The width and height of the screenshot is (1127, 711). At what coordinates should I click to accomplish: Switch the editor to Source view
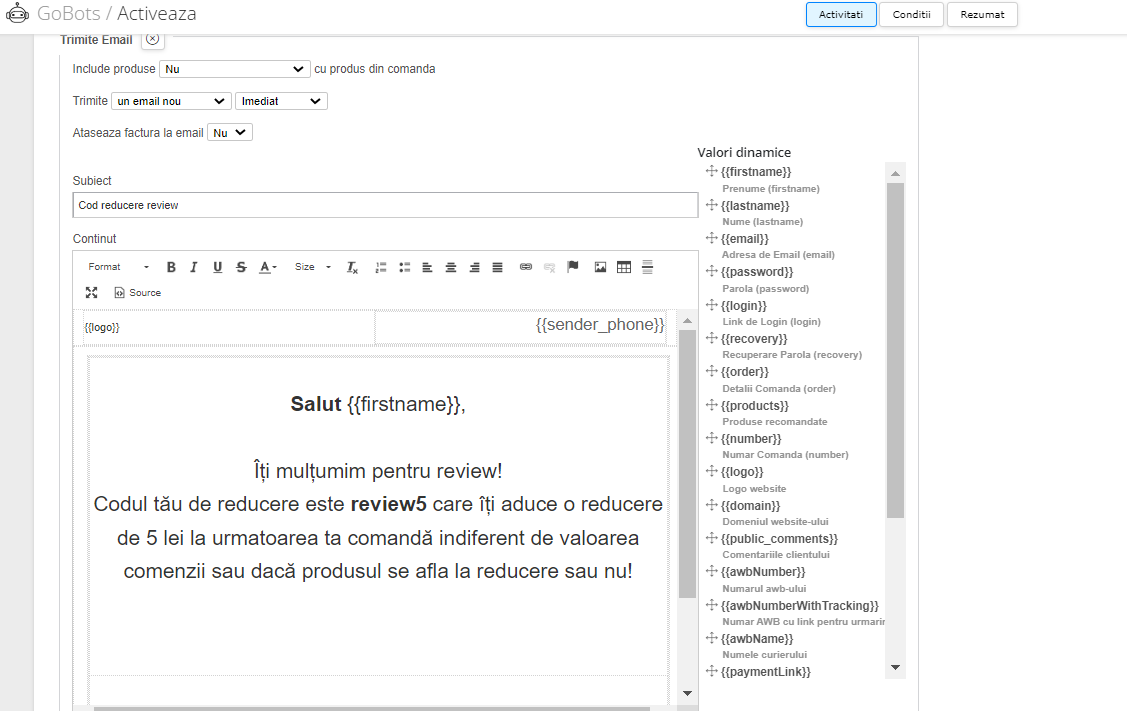[137, 293]
